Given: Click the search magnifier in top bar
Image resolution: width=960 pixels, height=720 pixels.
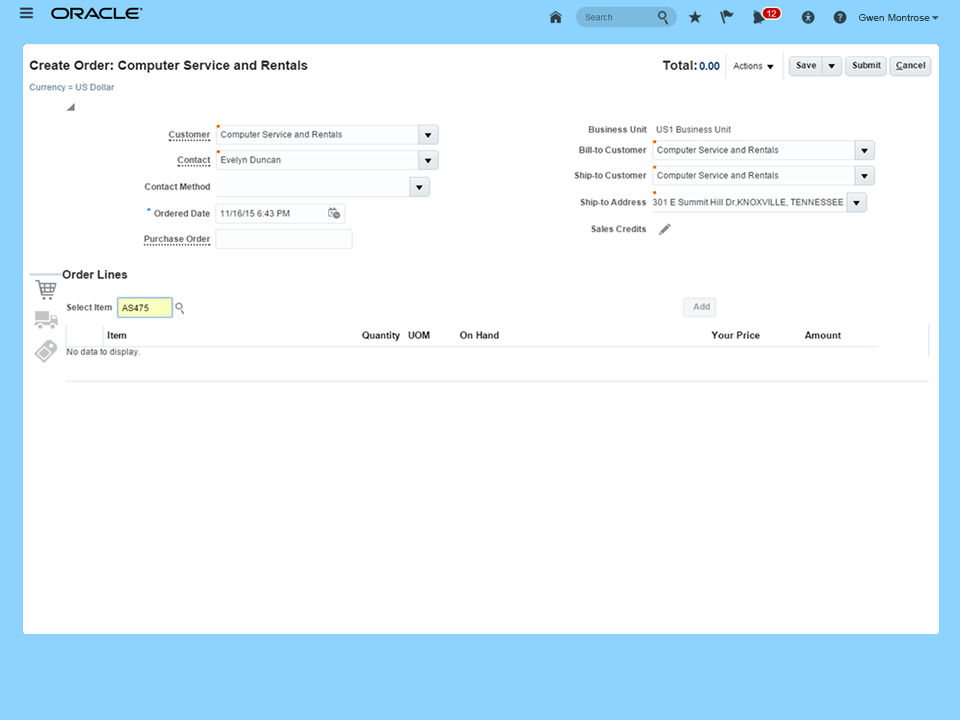Looking at the screenshot, I should [x=663, y=17].
